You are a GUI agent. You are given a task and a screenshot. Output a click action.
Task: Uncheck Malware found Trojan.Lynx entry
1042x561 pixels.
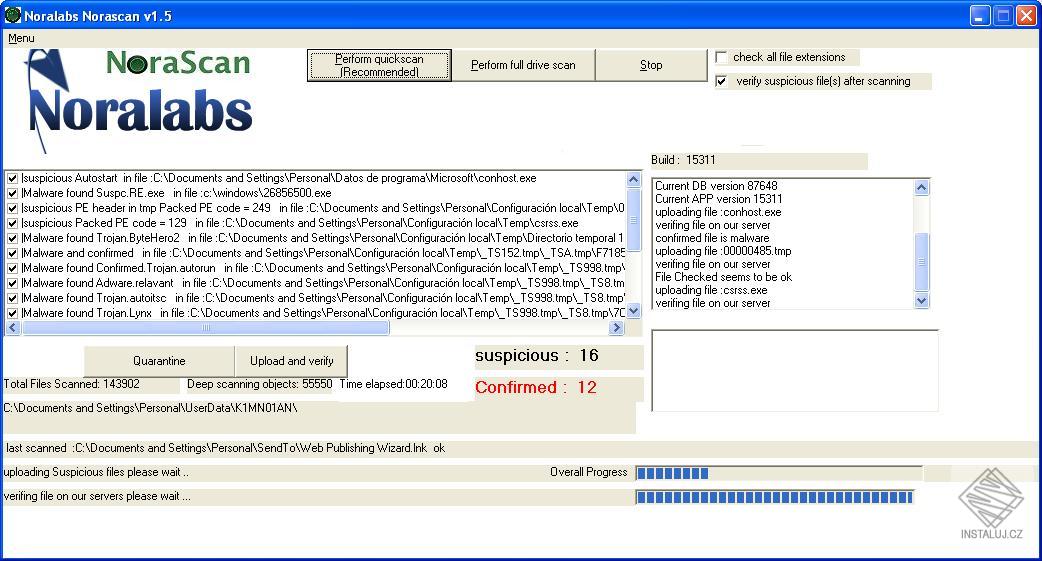point(12,313)
